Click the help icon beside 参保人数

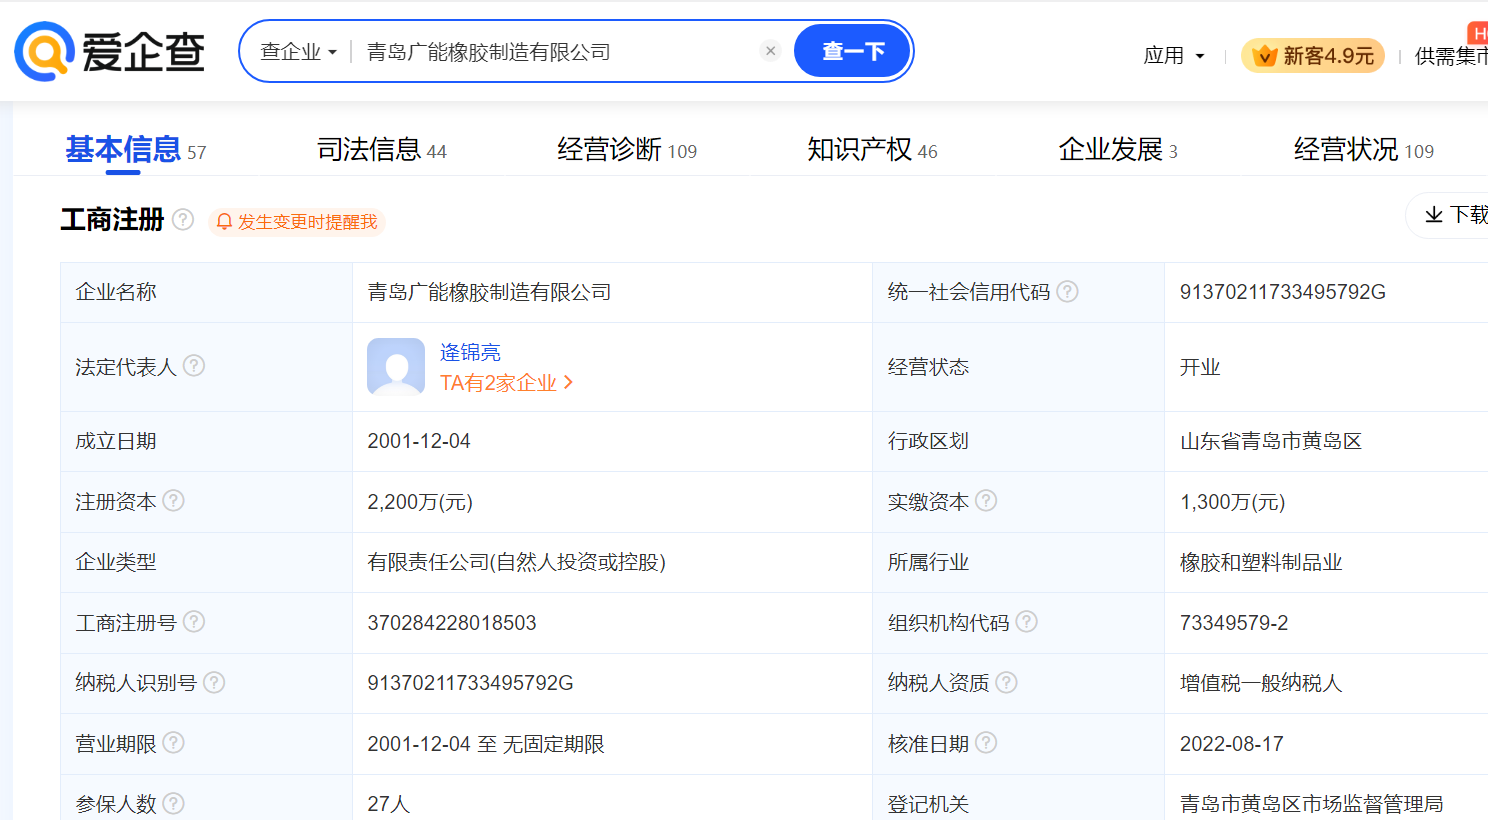click(174, 803)
